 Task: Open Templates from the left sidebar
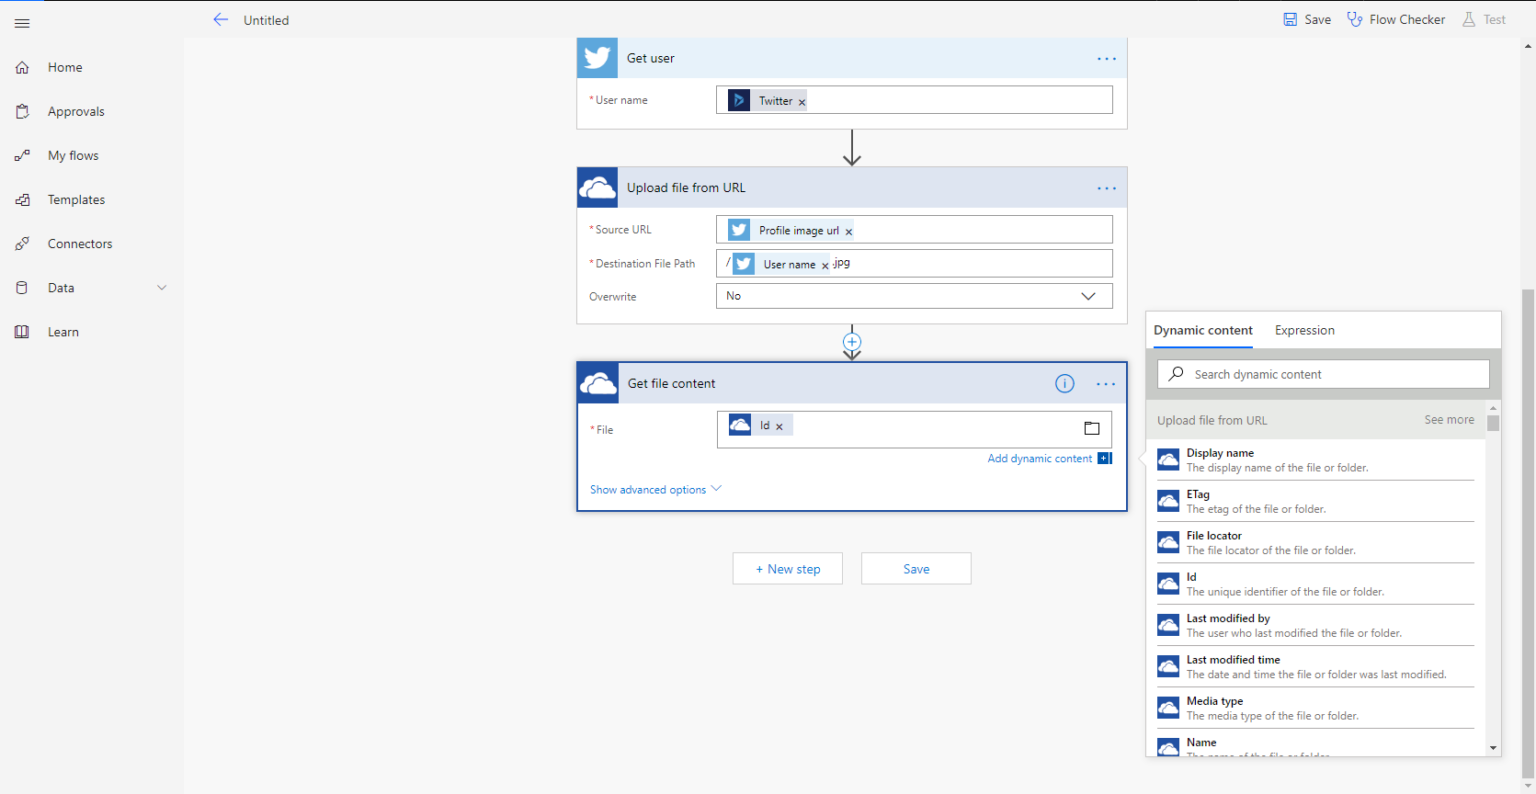[75, 199]
